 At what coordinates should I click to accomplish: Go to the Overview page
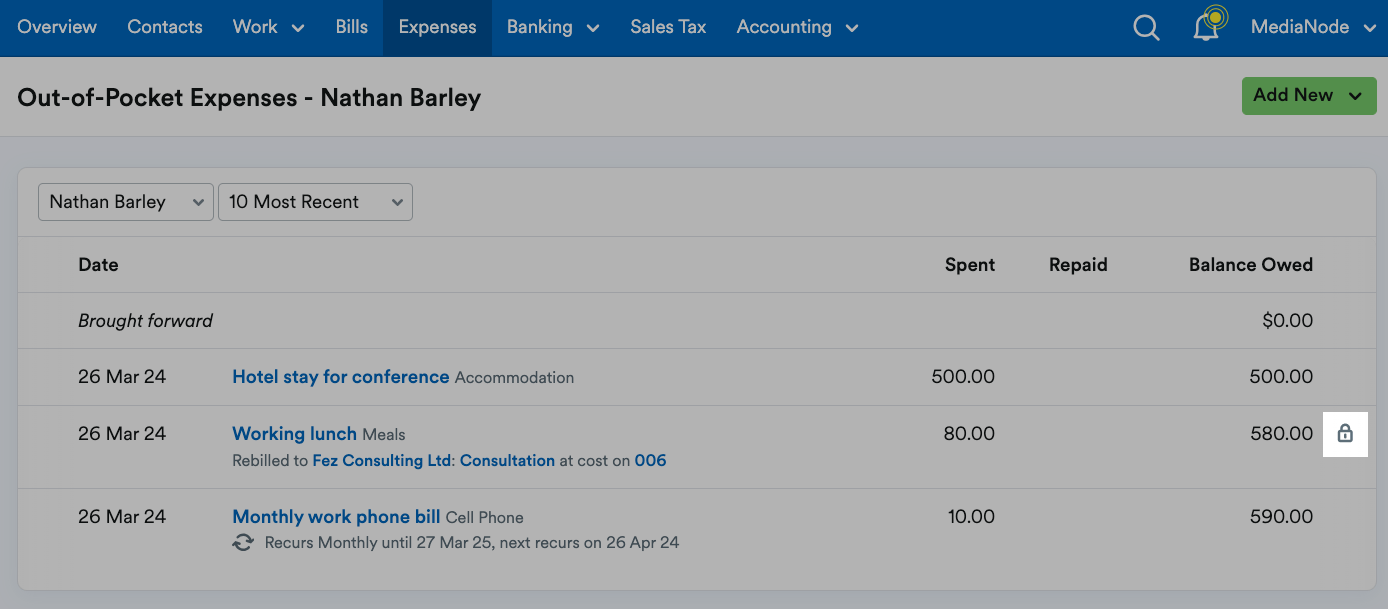[x=56, y=27]
